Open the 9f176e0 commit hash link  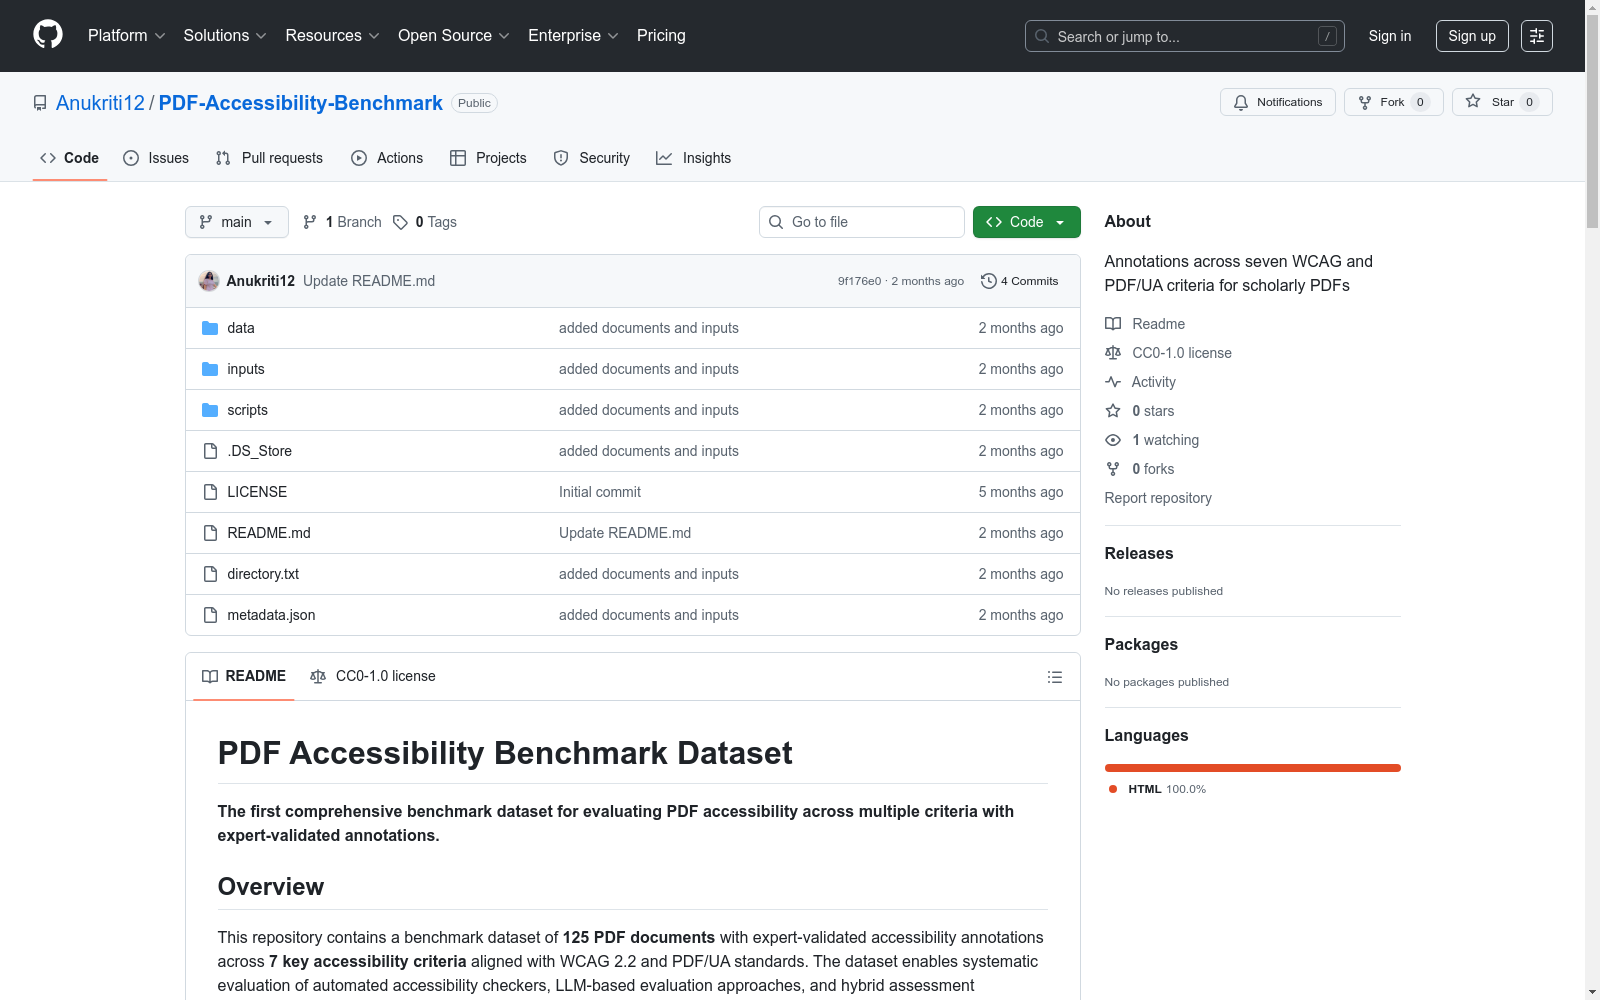[860, 281]
